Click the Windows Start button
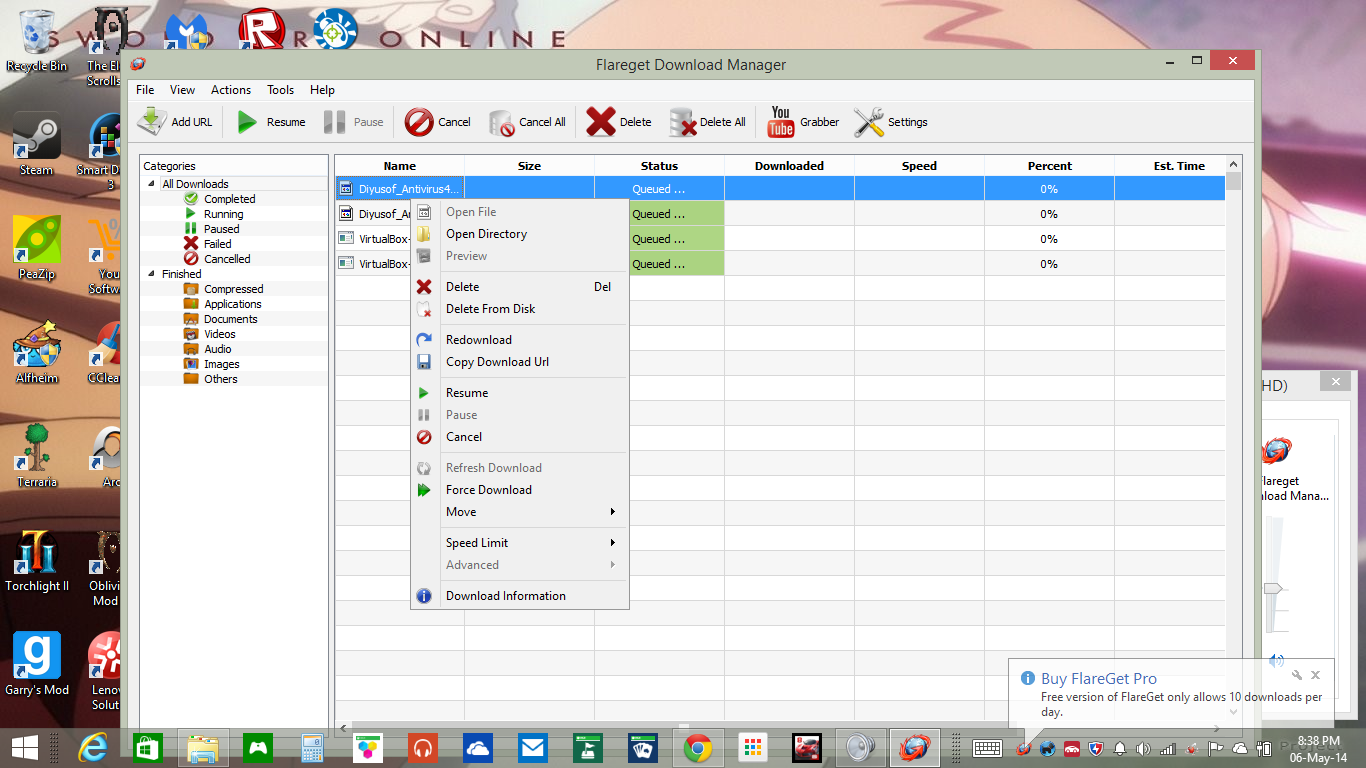1366x768 pixels. click(25, 748)
